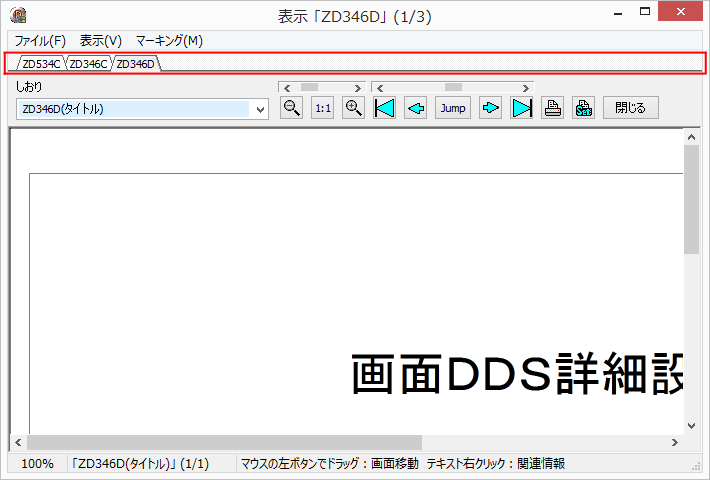Go to first page with cyan arrow

tap(384, 108)
